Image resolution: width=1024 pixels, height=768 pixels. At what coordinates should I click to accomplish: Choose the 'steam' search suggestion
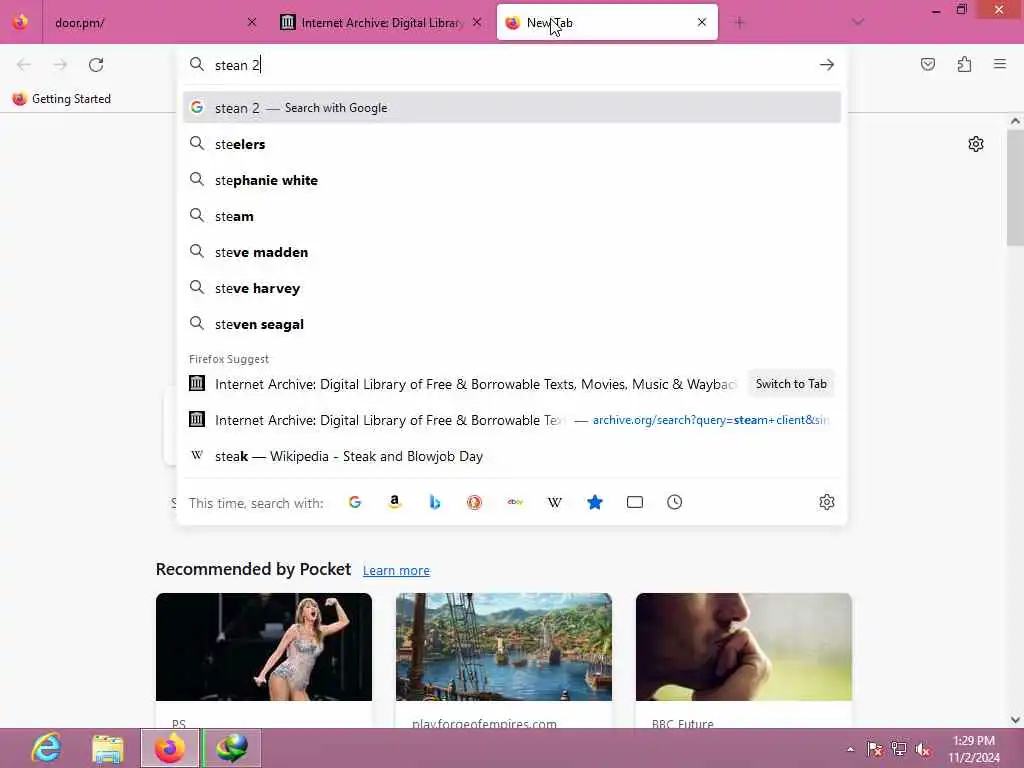pos(512,216)
